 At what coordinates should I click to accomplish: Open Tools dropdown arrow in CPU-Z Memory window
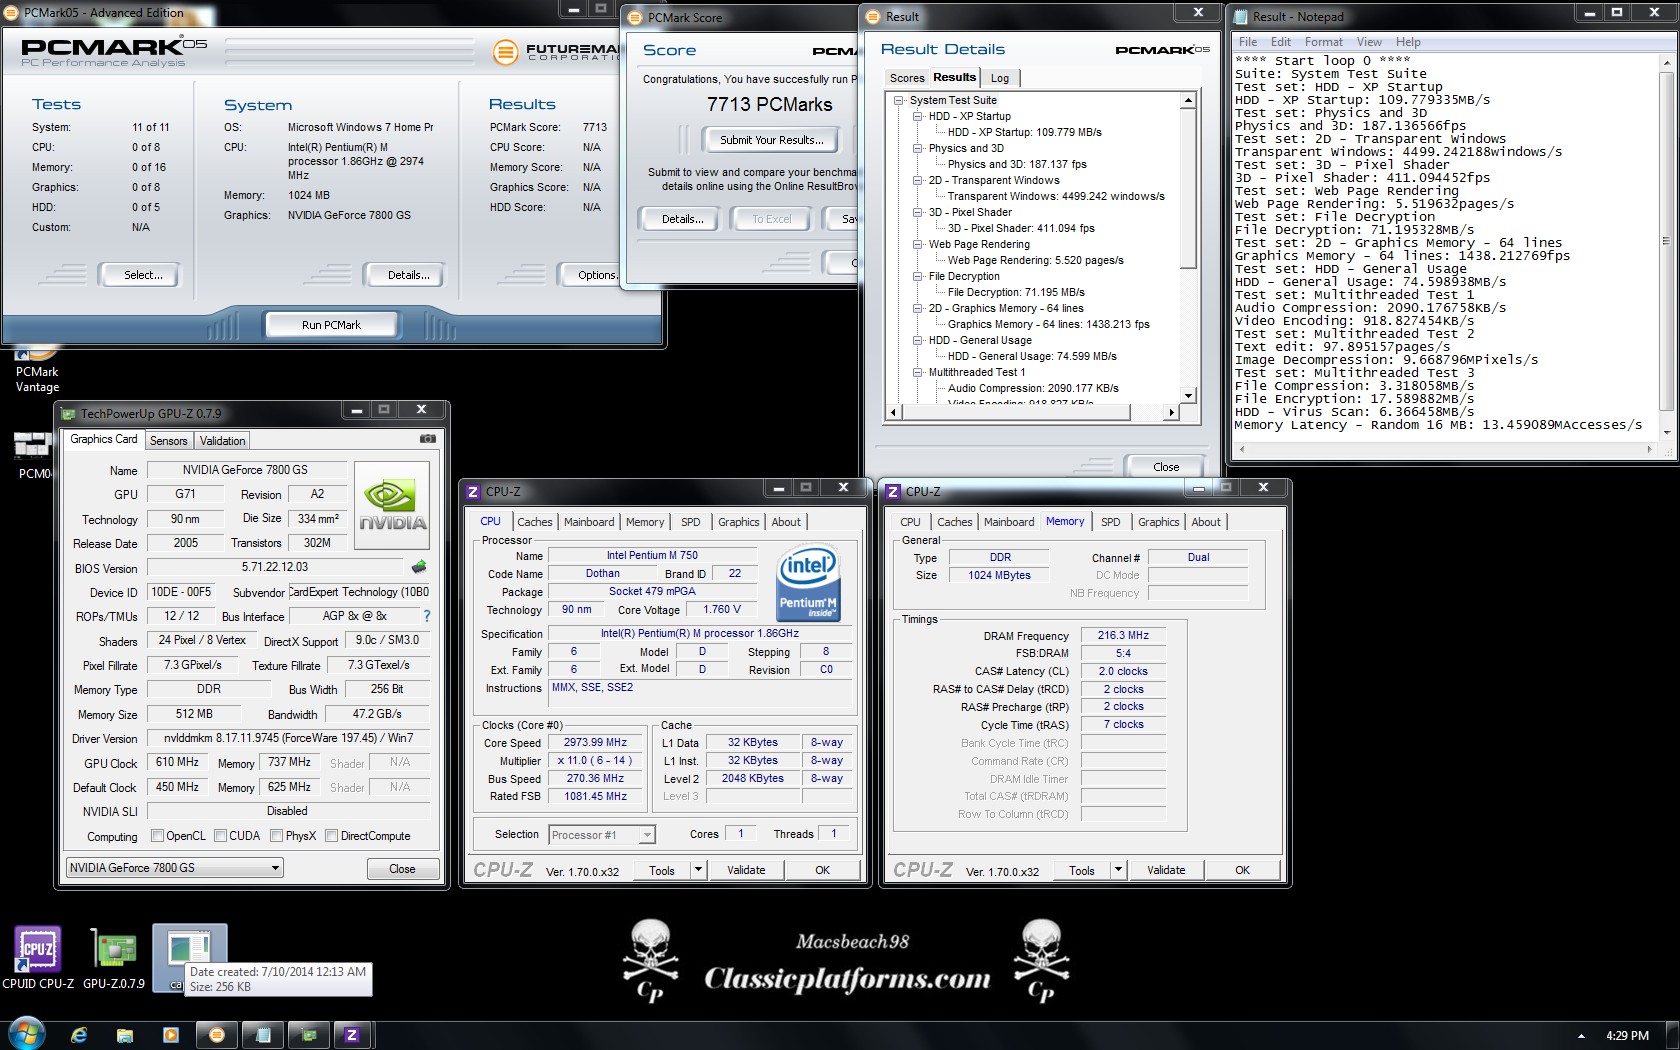coord(1119,870)
